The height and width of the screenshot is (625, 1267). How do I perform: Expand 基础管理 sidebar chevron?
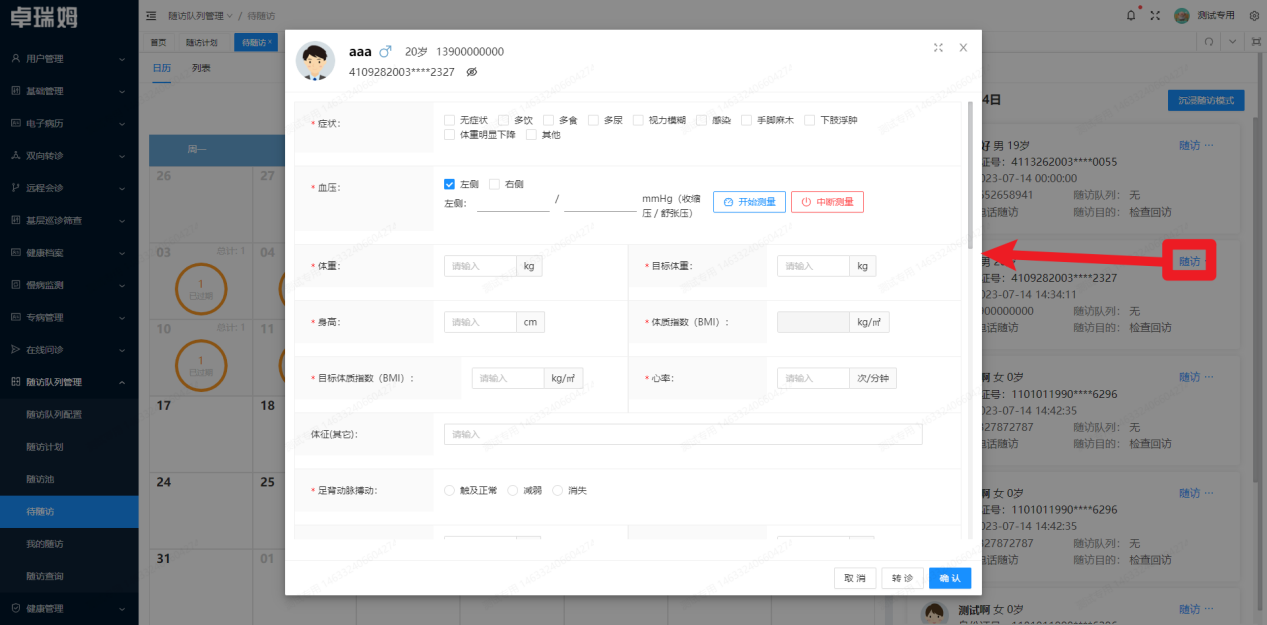click(x=122, y=90)
